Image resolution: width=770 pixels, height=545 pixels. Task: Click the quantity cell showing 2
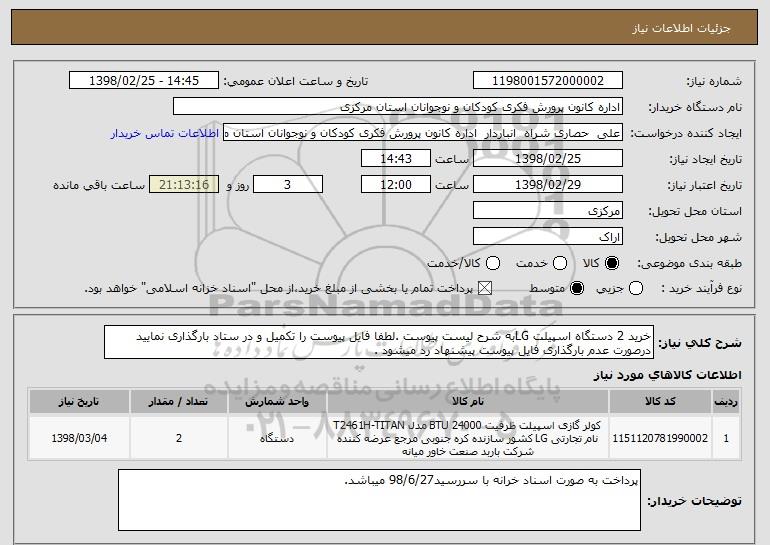(x=178, y=438)
